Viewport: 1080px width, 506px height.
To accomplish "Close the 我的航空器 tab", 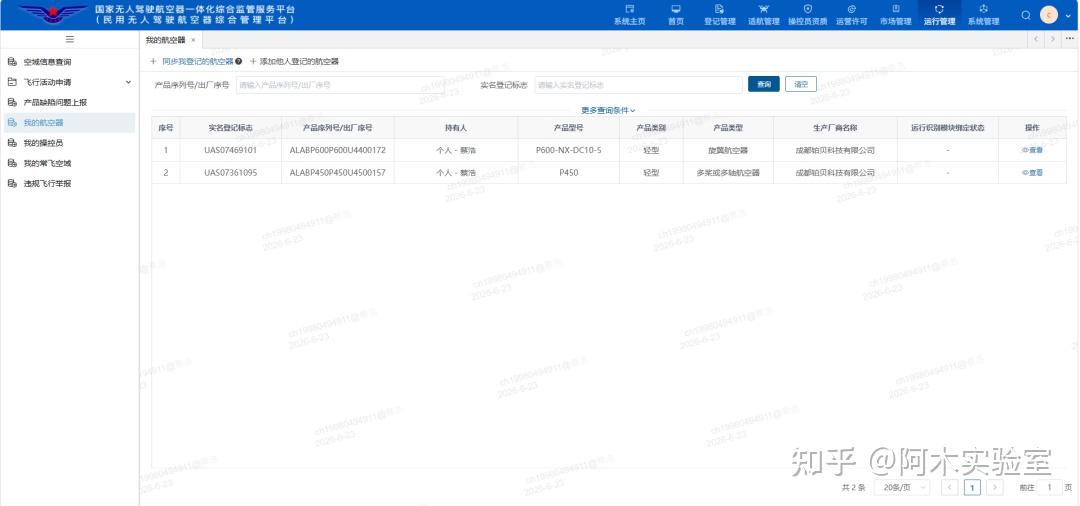I will [194, 40].
